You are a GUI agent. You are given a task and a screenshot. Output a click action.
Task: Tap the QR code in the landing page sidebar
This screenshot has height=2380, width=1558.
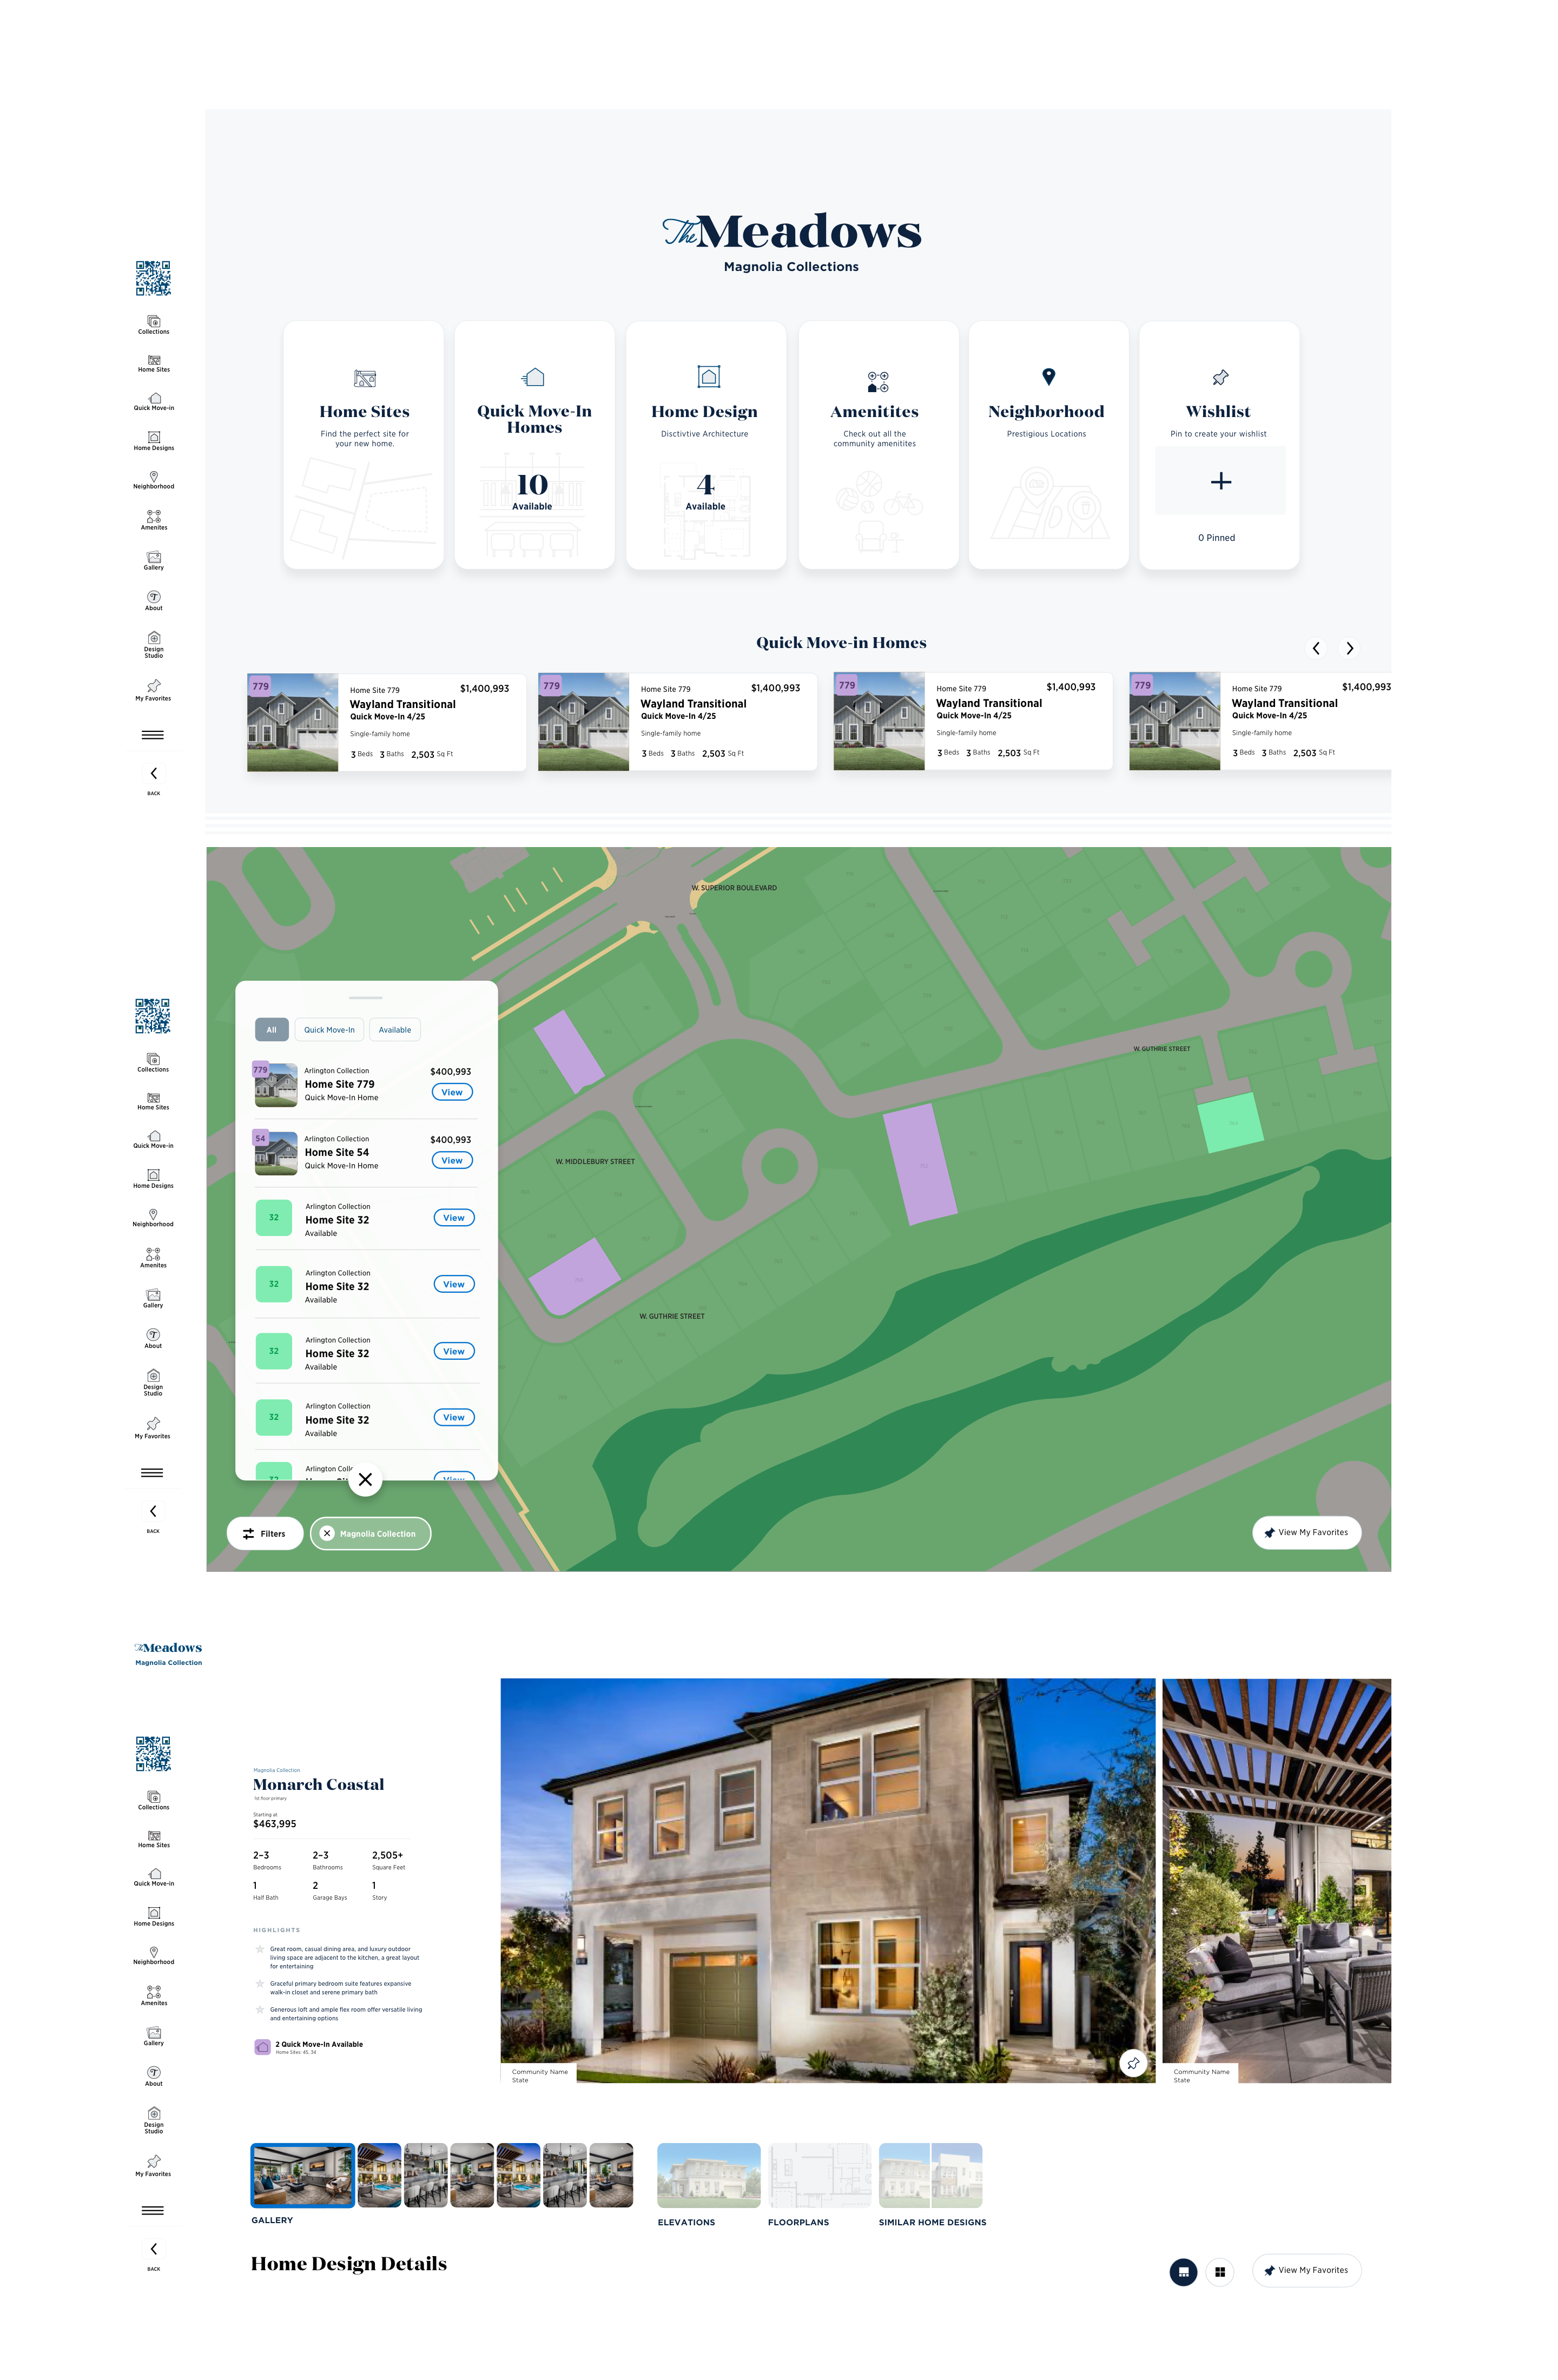point(153,278)
